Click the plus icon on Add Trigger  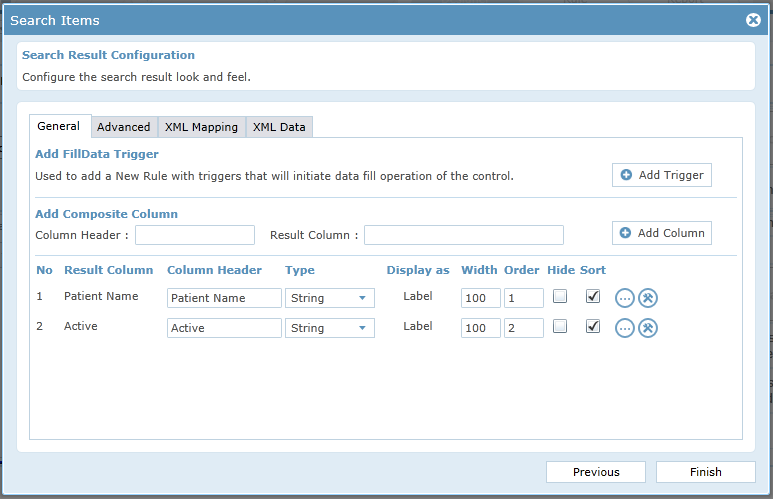[626, 175]
